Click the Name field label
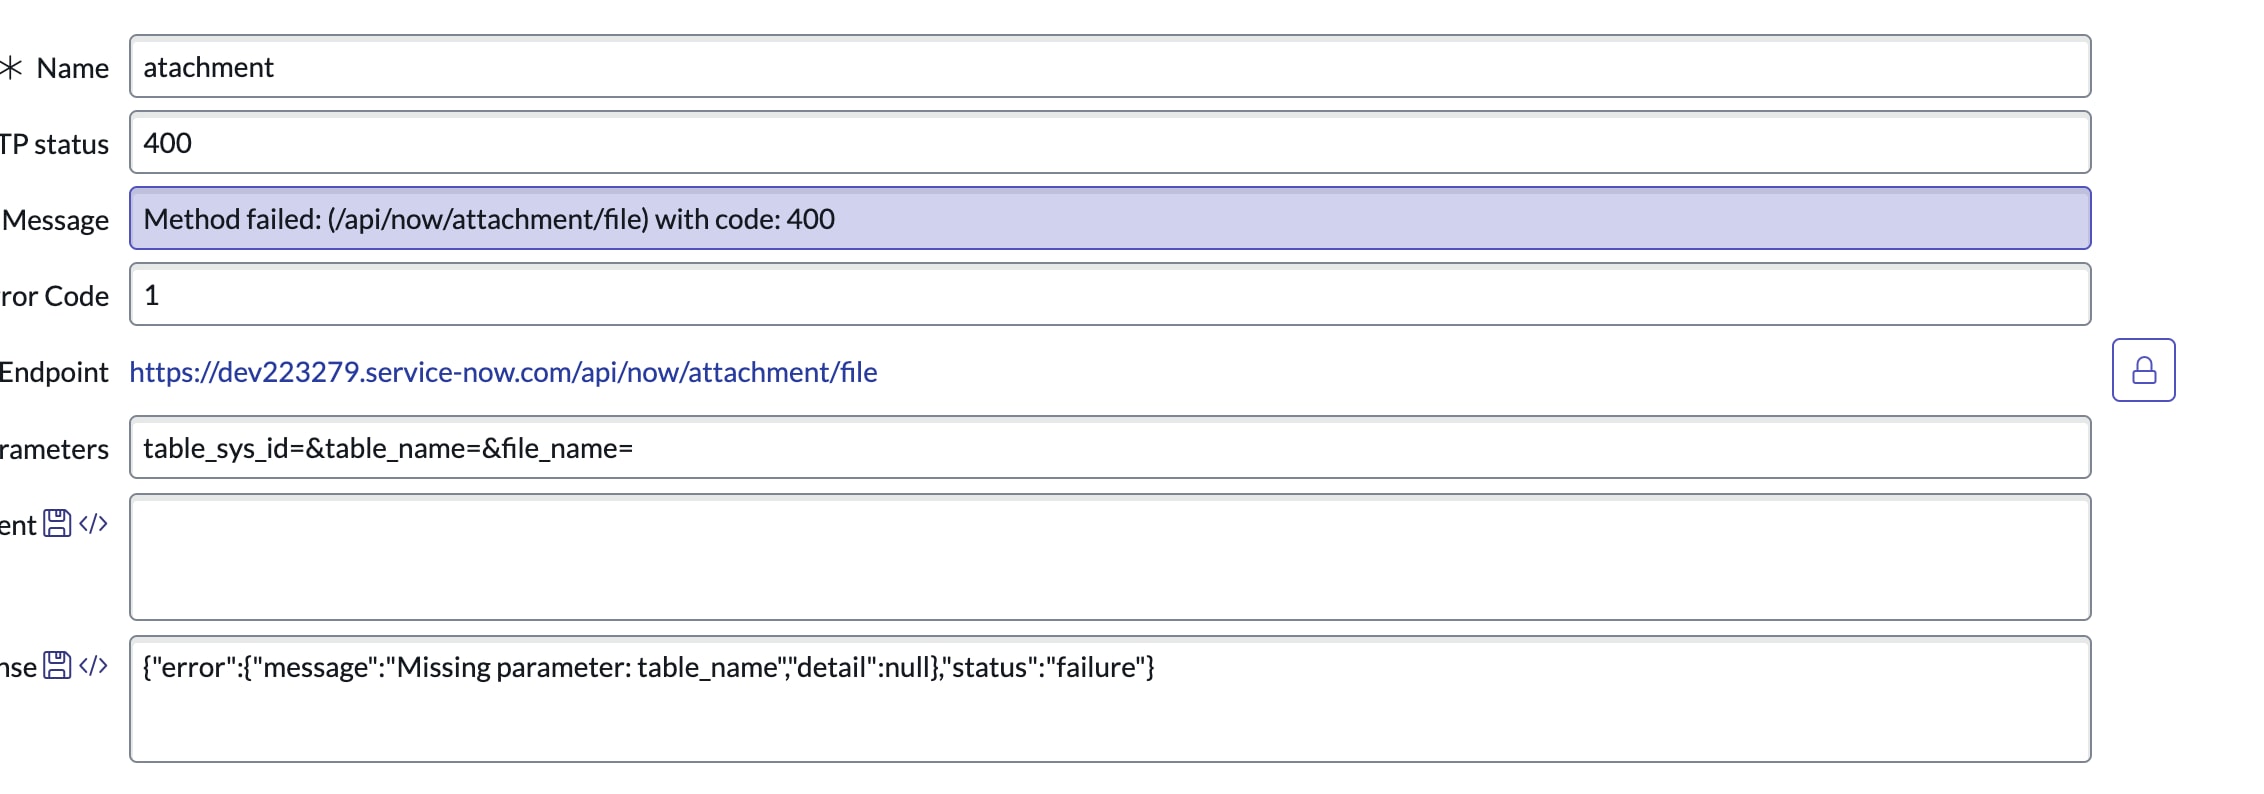 pos(74,68)
